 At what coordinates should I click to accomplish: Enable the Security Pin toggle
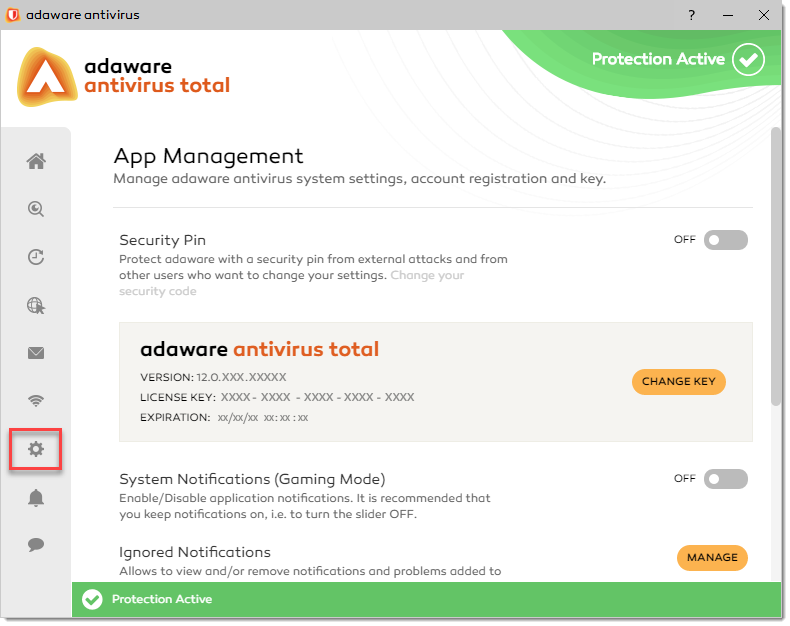click(x=726, y=240)
